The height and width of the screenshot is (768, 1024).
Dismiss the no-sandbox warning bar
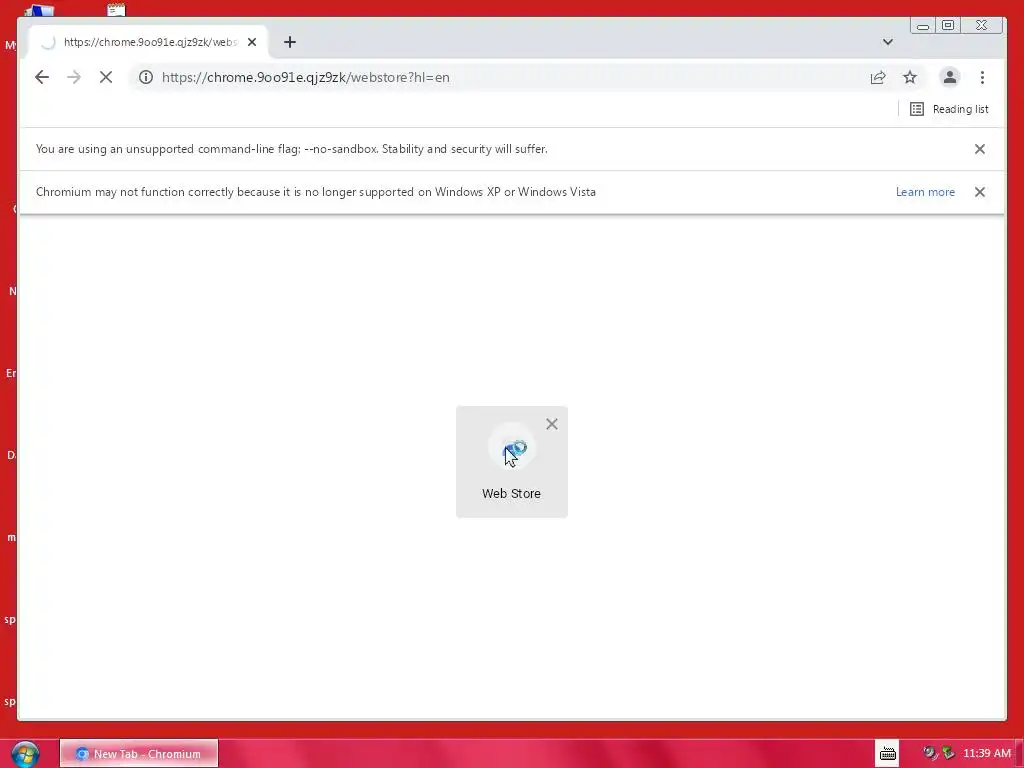(980, 149)
